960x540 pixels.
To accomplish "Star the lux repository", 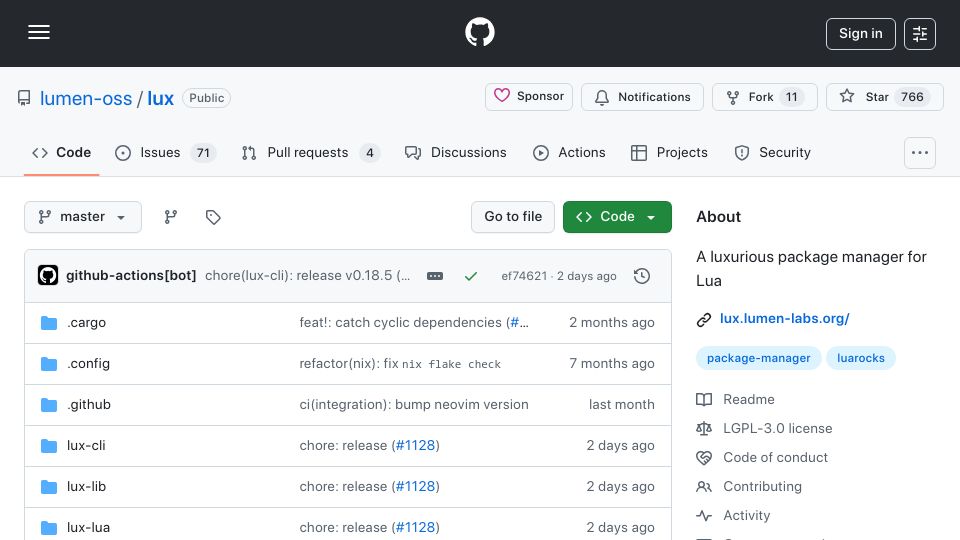I will pyautogui.click(x=885, y=97).
